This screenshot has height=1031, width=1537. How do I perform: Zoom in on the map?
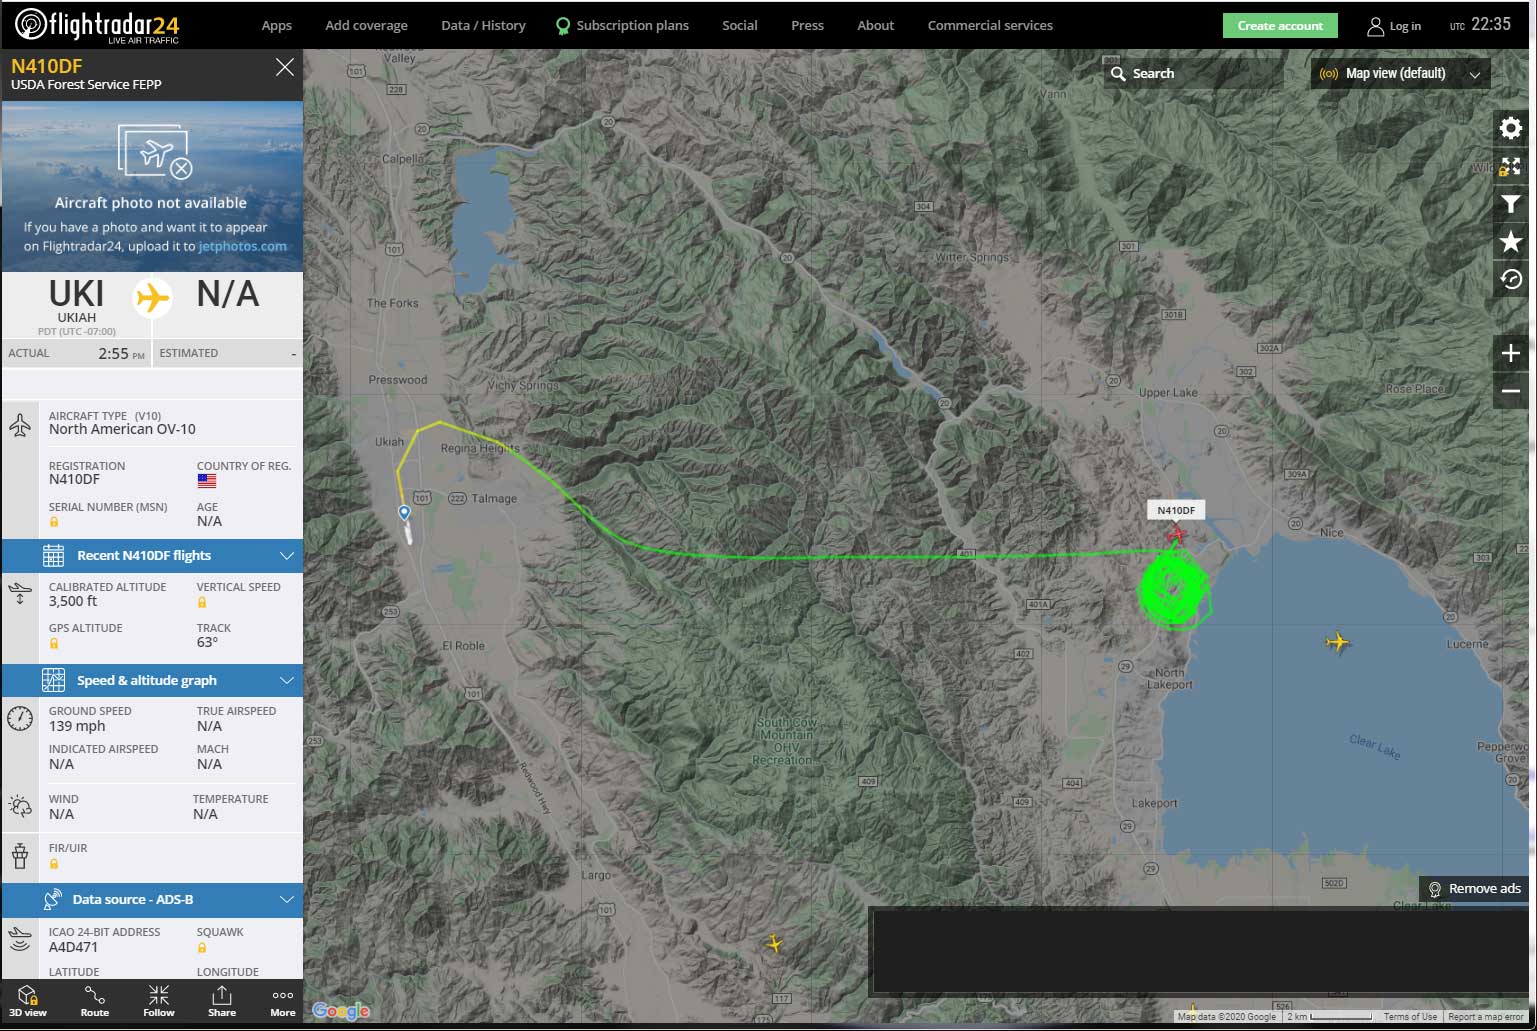pyautogui.click(x=1511, y=353)
